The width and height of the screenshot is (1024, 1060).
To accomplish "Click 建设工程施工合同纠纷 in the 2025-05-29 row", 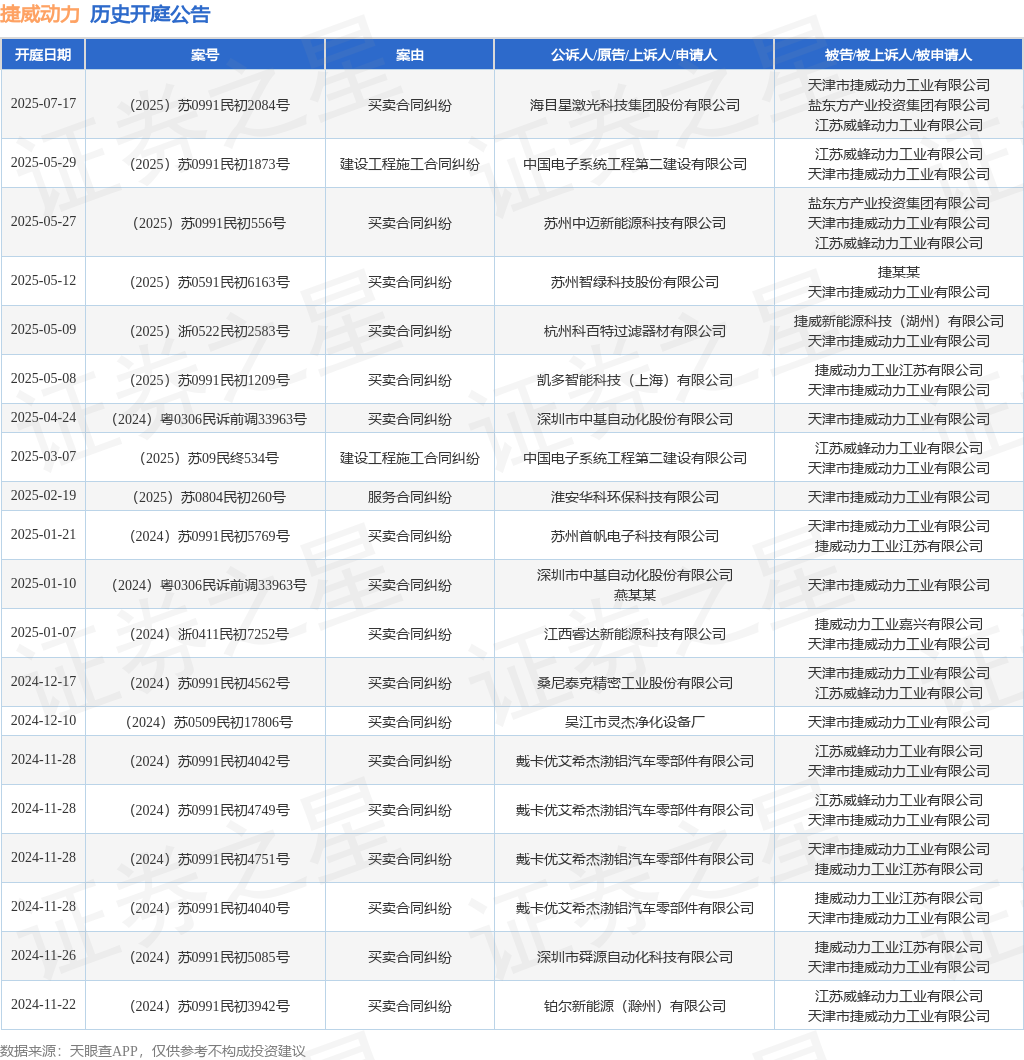I will point(410,164).
